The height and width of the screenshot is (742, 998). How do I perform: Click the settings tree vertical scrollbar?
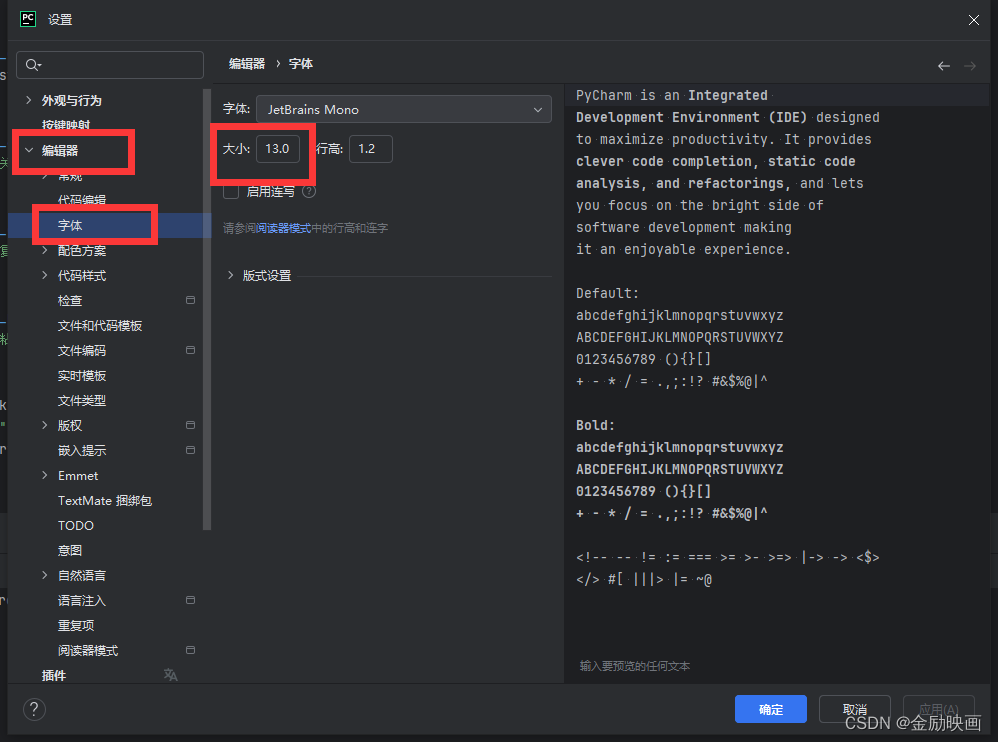click(x=206, y=309)
